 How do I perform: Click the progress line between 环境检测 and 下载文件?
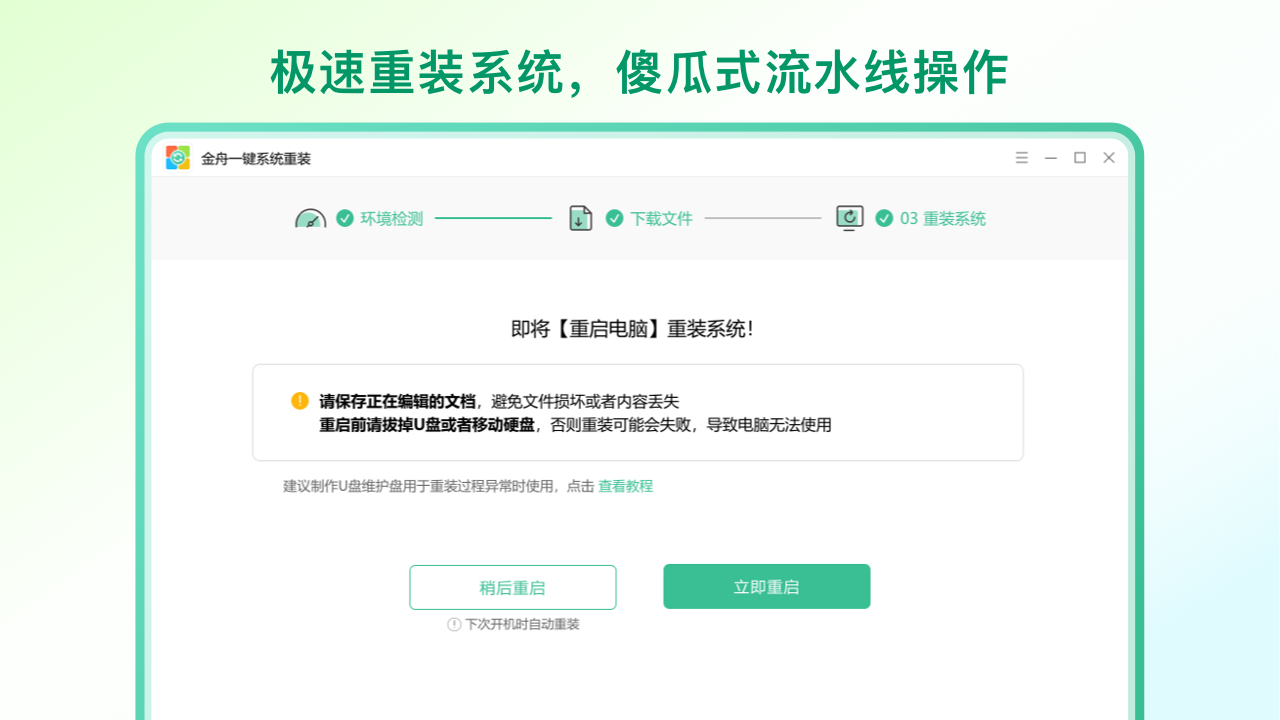point(492,218)
